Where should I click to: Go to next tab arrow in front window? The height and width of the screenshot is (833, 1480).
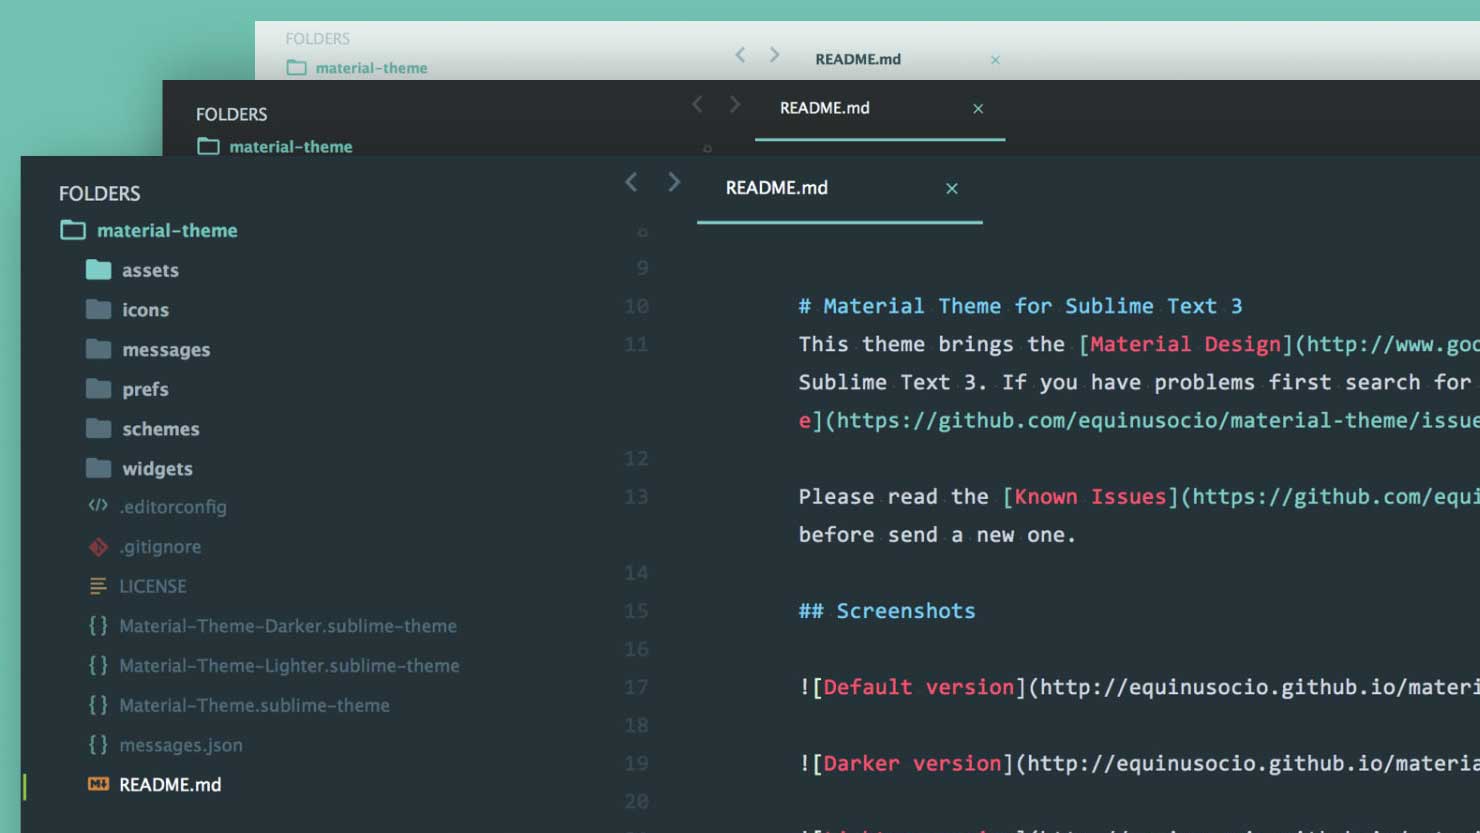point(674,182)
